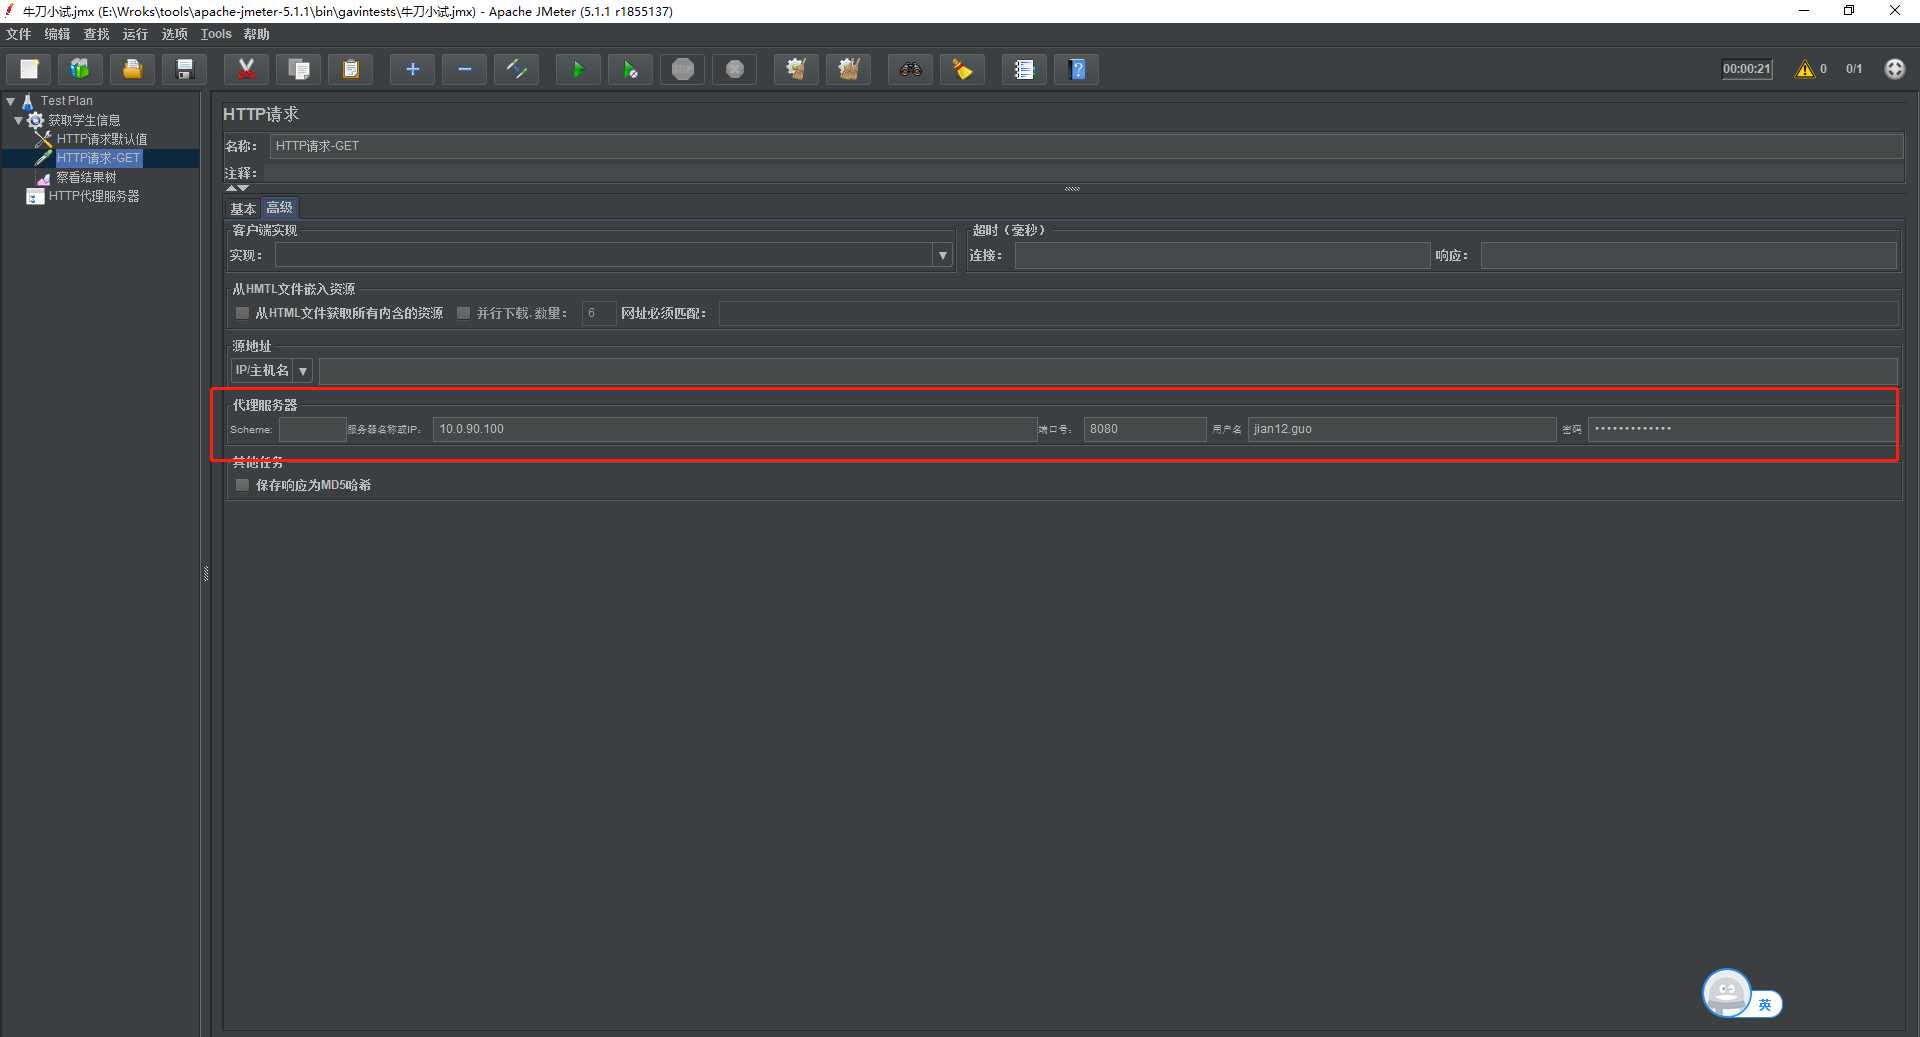Click the parallel download count field
The height and width of the screenshot is (1037, 1920).
pos(598,313)
